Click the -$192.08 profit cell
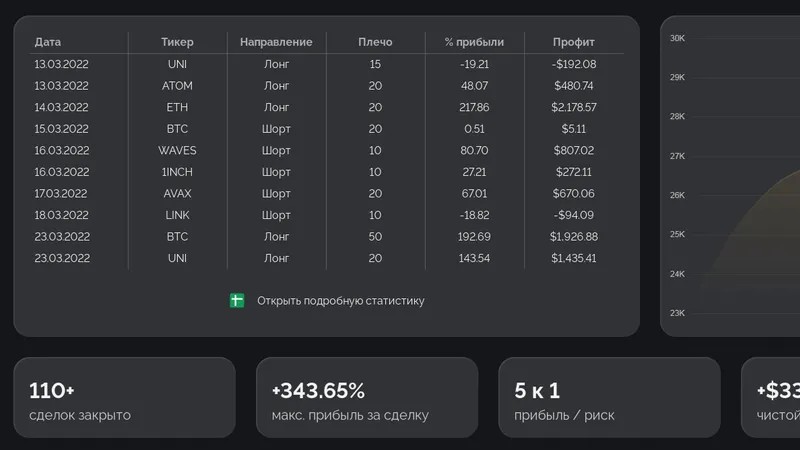This screenshot has height=450, width=800. pyautogui.click(x=573, y=64)
